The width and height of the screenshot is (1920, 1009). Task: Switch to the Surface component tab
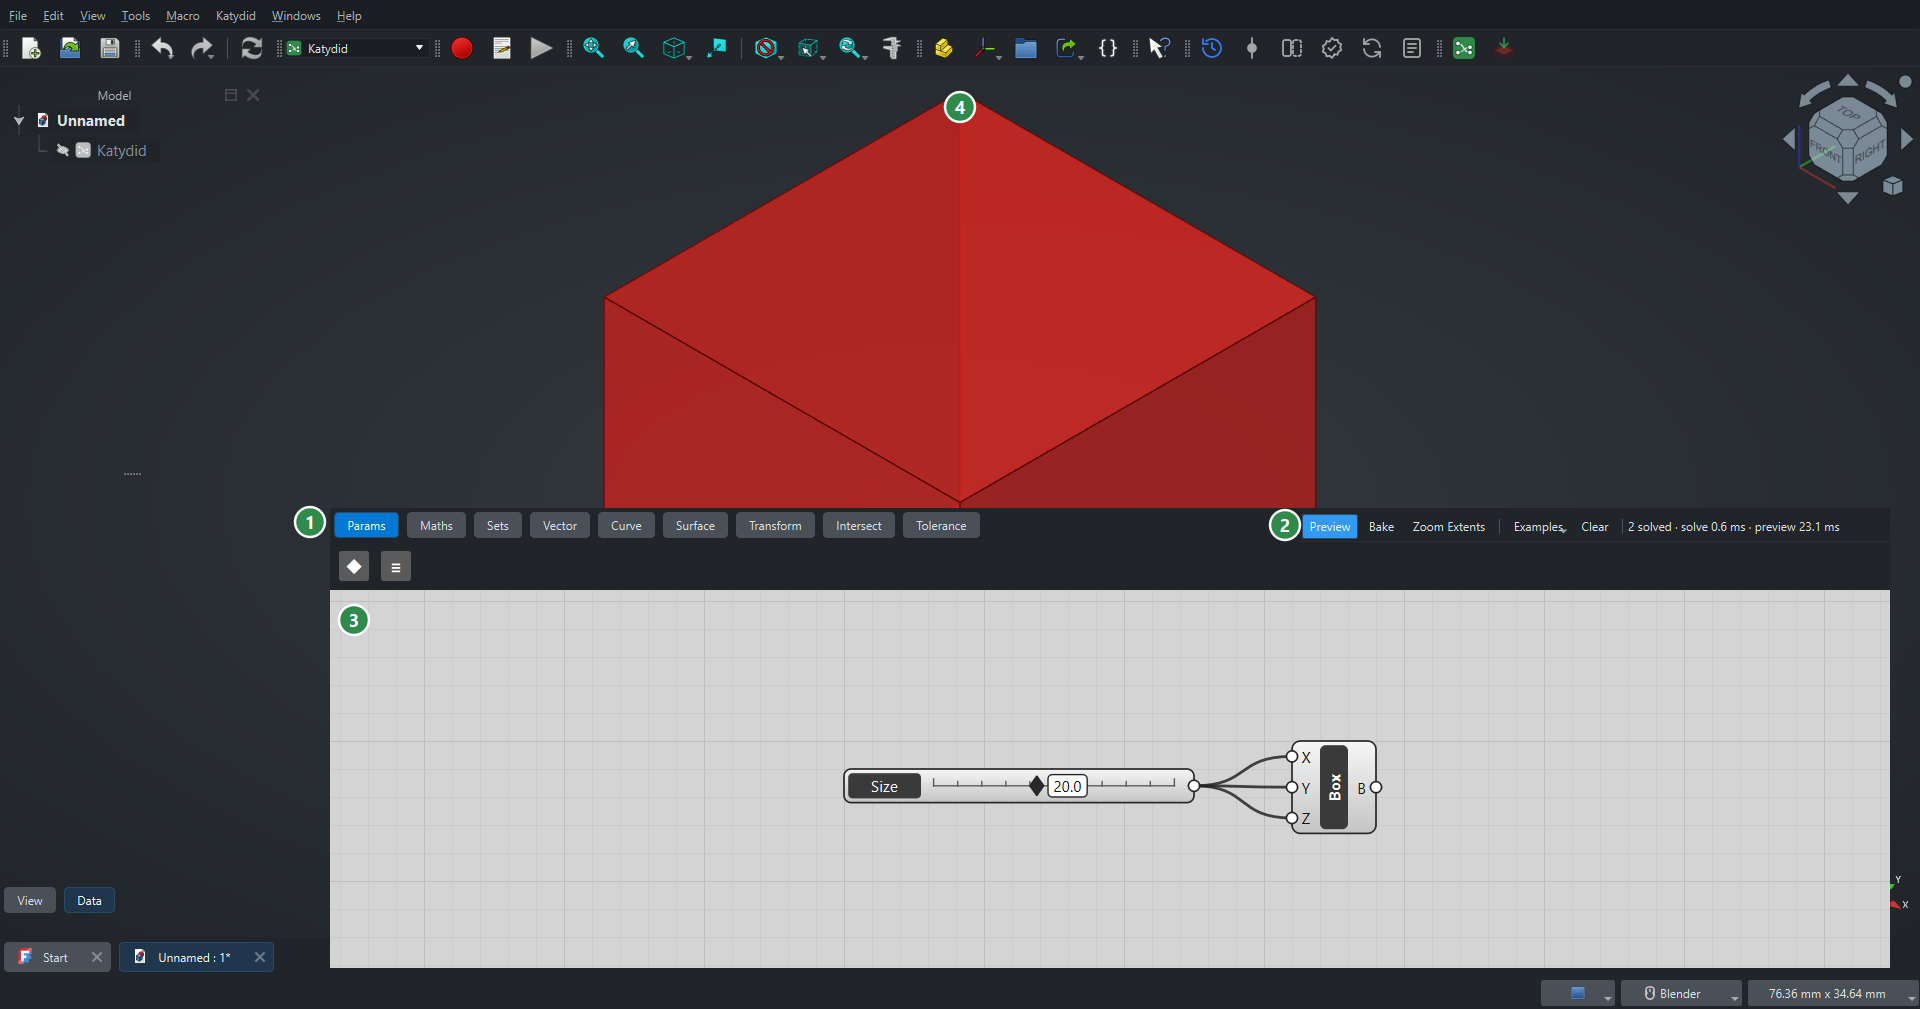click(x=695, y=526)
